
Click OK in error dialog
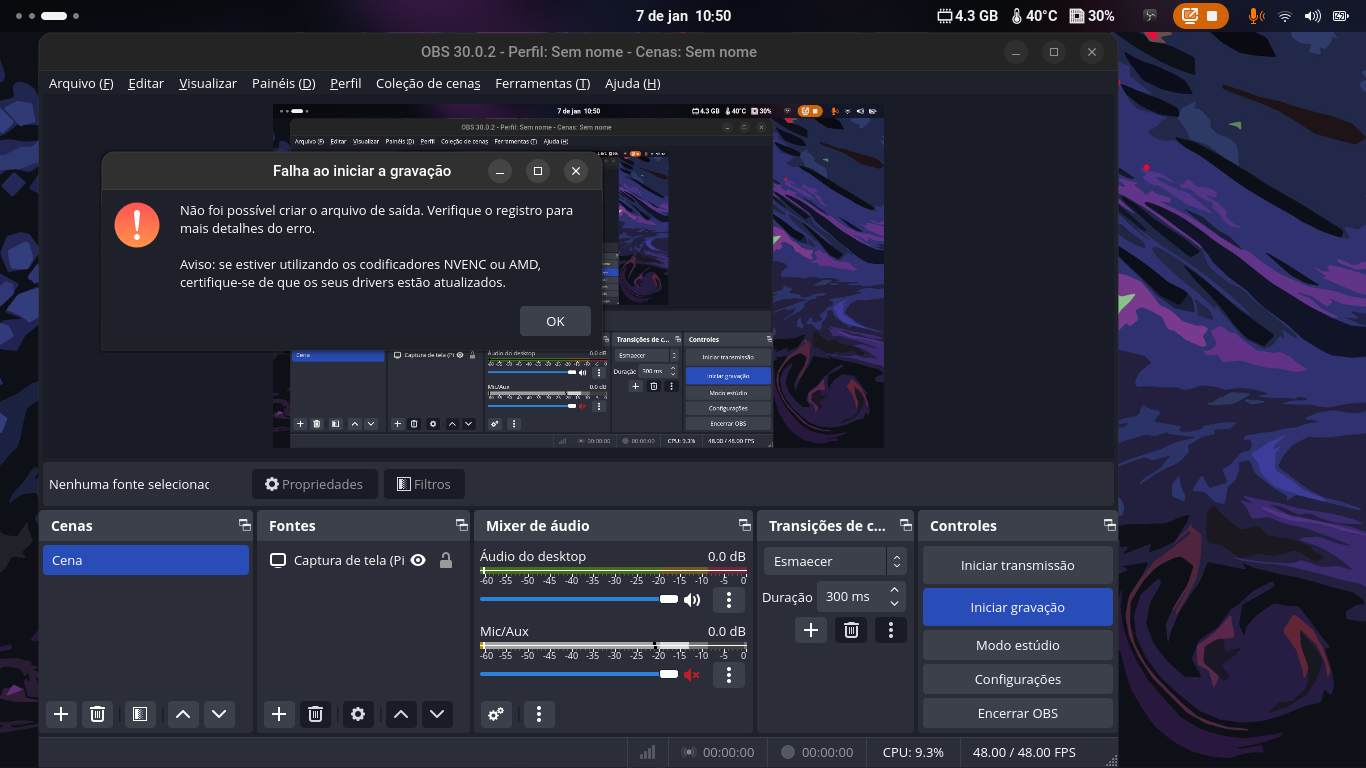point(555,321)
